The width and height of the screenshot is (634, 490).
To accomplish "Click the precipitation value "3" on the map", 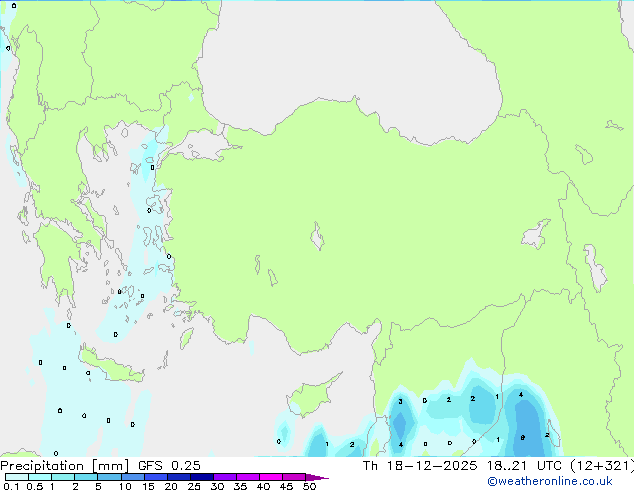I will click(x=400, y=401).
